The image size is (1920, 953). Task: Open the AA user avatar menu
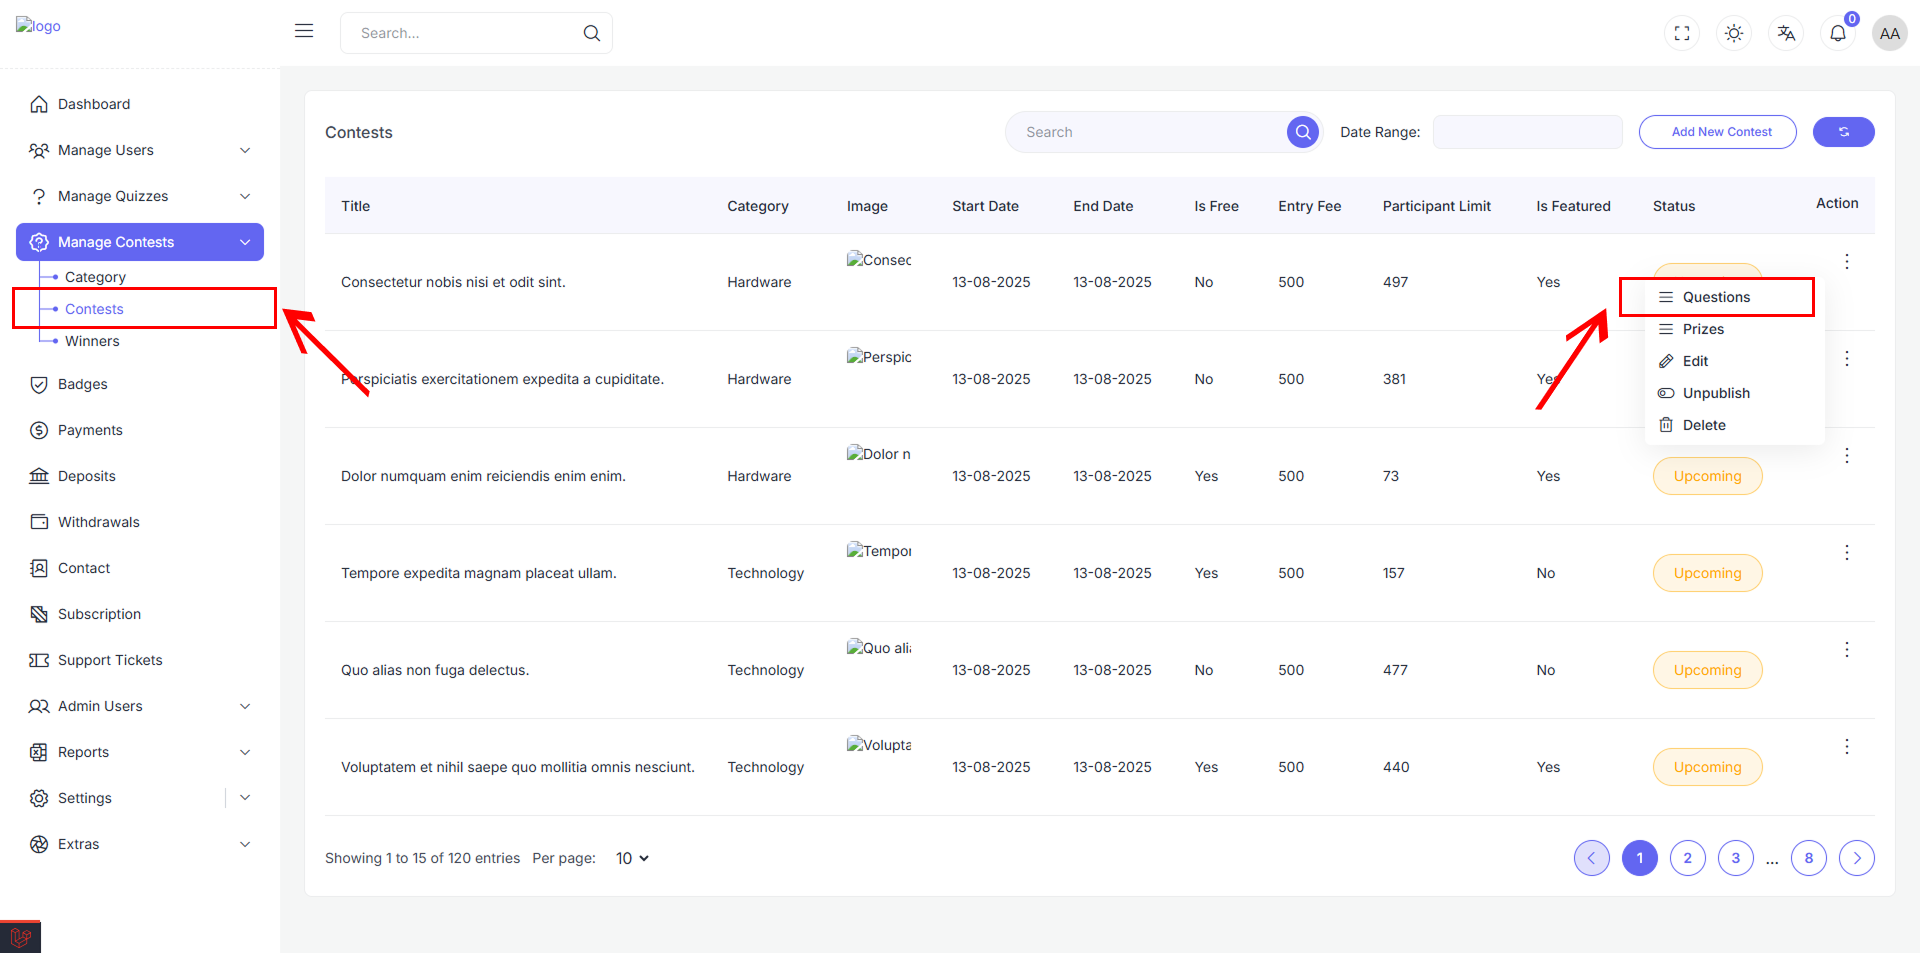coord(1890,33)
